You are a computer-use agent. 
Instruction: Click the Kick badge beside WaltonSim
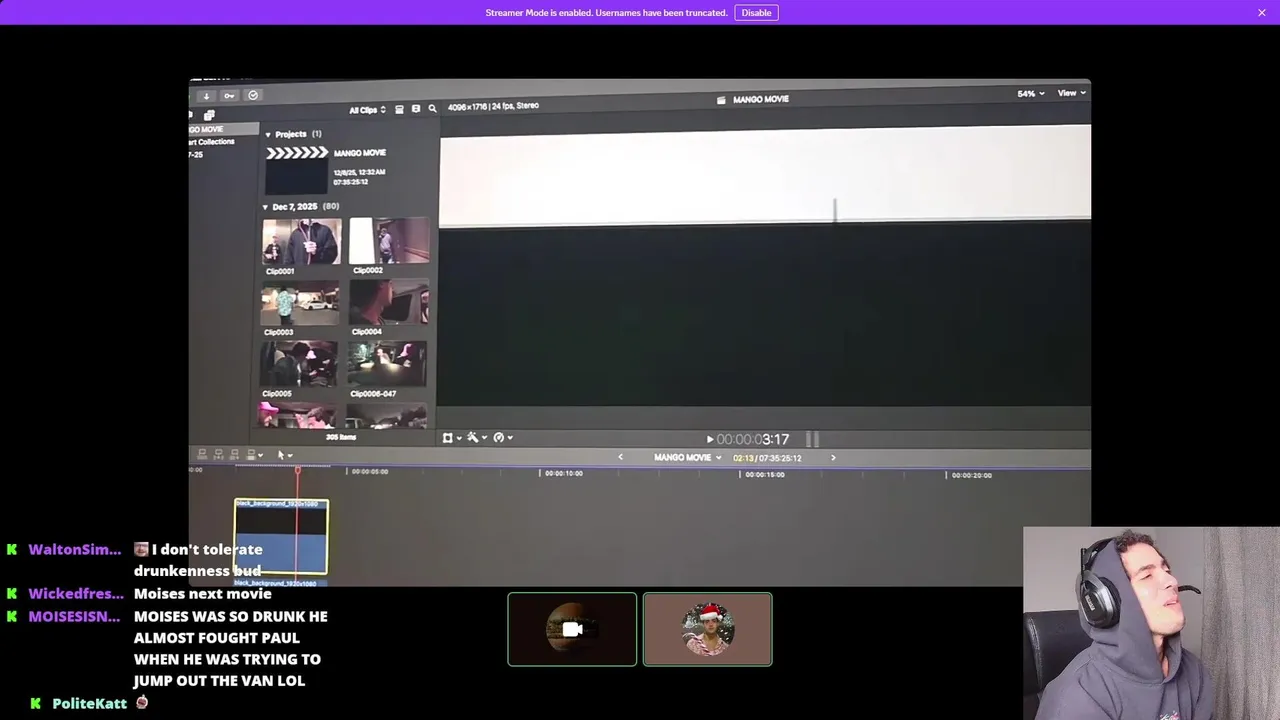[12, 550]
